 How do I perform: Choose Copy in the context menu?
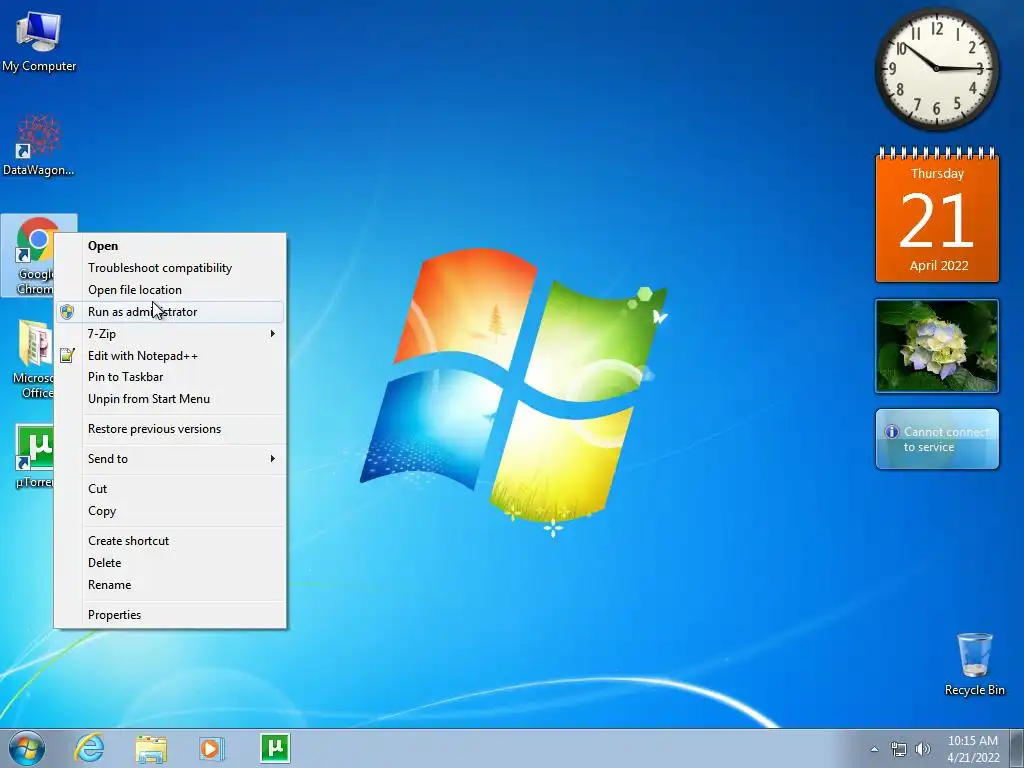[170, 511]
